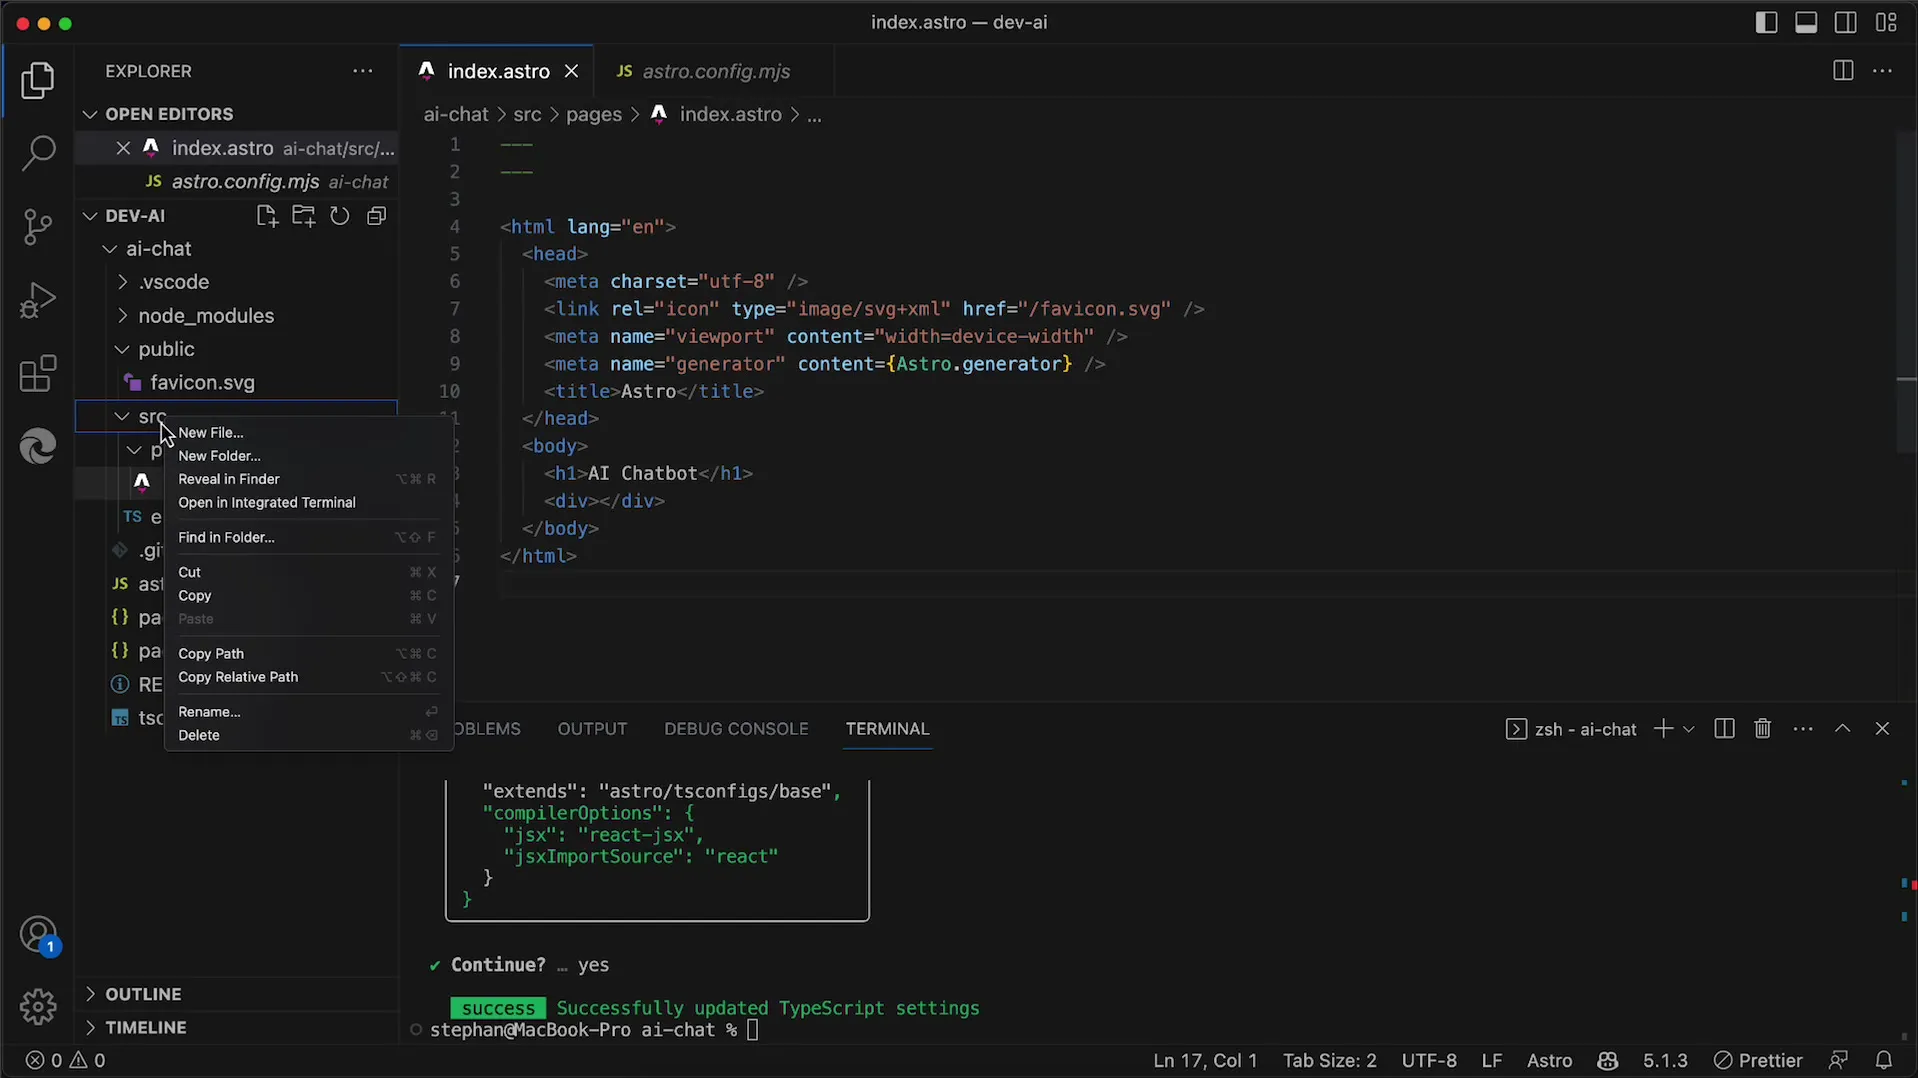This screenshot has width=1918, height=1078.
Task: Open favicon.svg in the file tree
Action: point(202,383)
